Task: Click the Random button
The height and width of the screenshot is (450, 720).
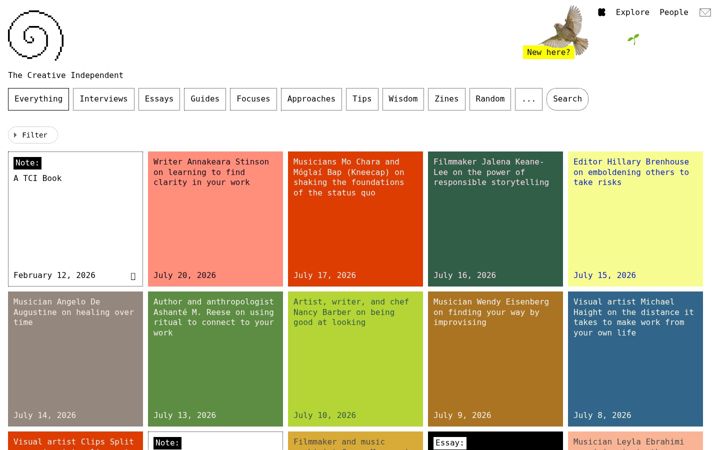Action: pos(490,99)
